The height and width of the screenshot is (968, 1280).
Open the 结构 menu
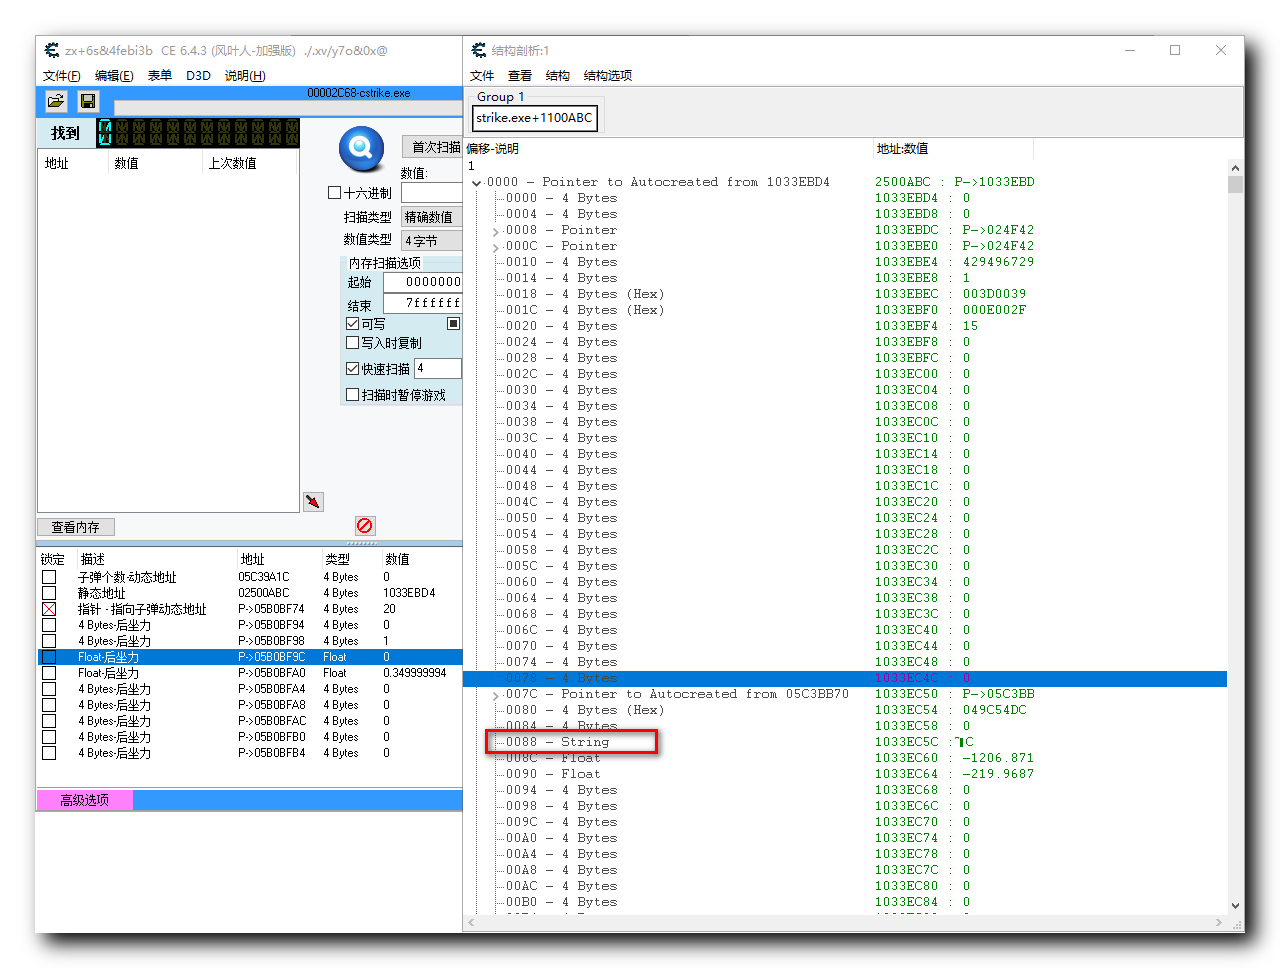pos(558,76)
